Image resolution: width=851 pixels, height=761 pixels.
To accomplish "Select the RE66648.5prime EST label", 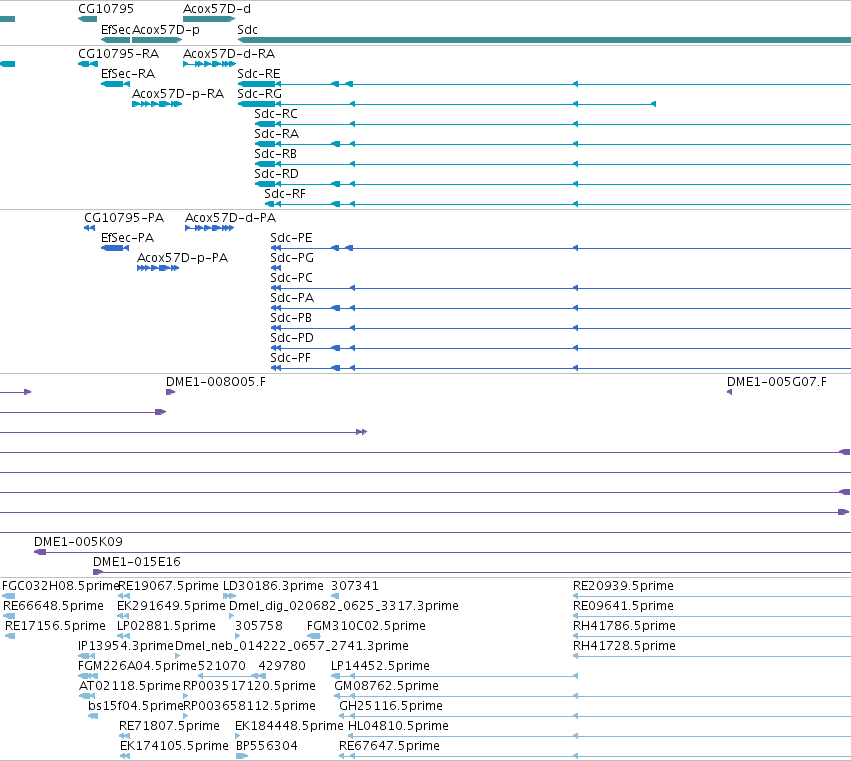I will [x=53, y=606].
